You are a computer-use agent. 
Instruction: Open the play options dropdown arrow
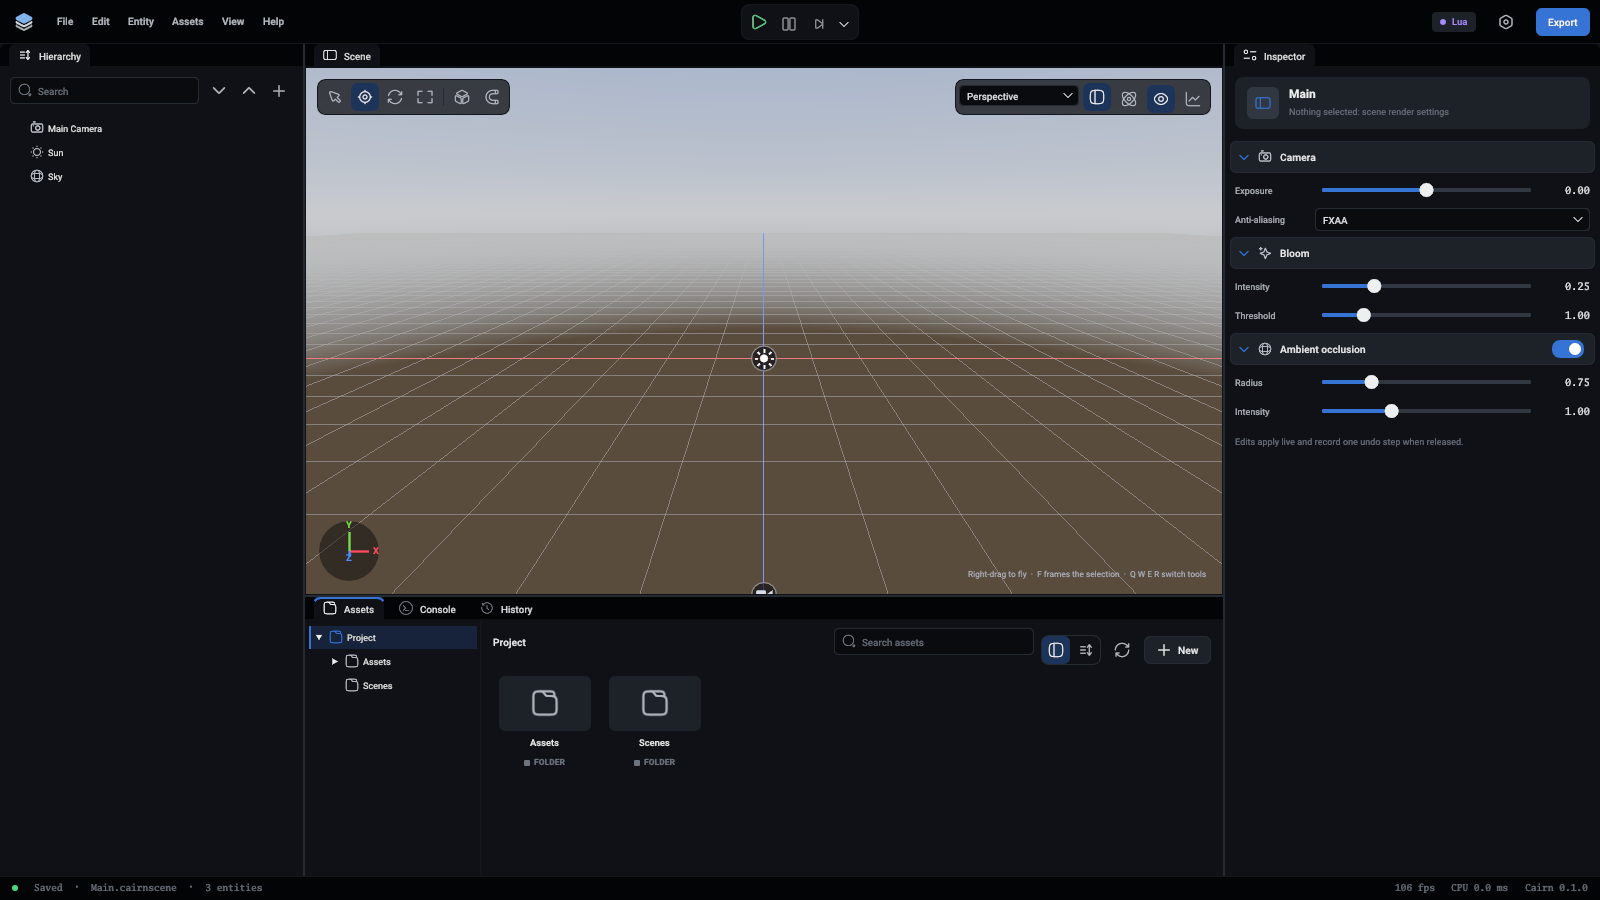(x=844, y=23)
